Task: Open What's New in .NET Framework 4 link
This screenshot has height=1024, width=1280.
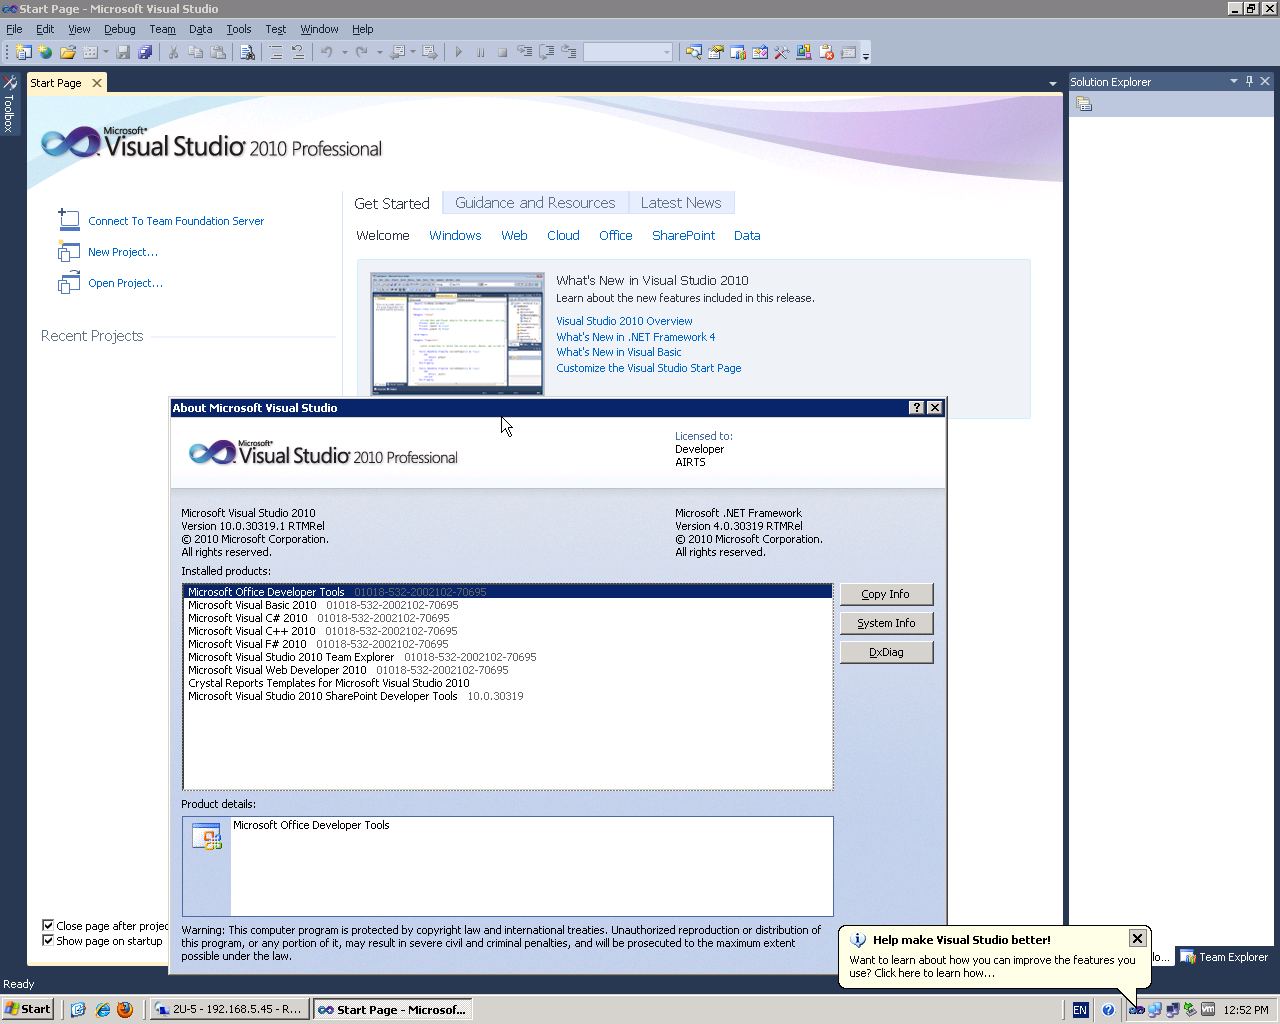Action: click(636, 337)
